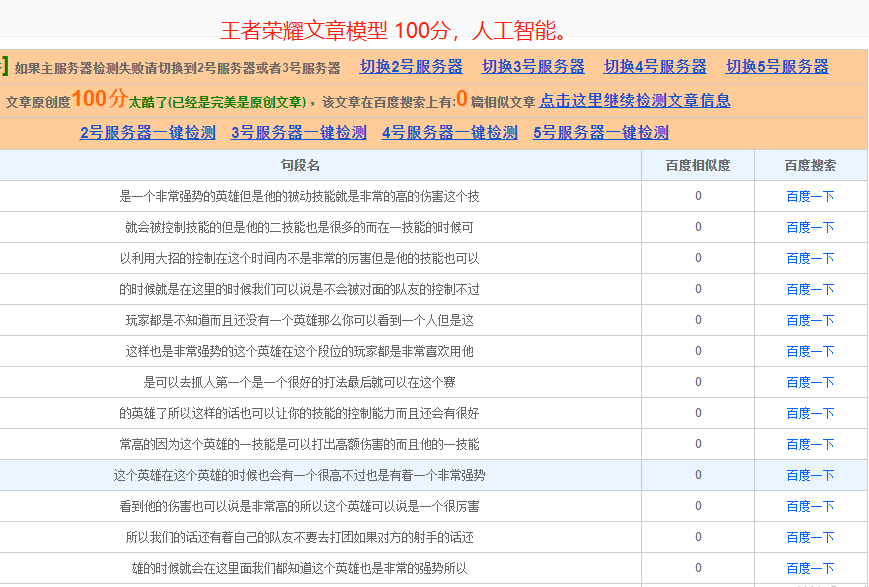The image size is (869, 587).
Task: Launch 4号服务器一键检测
Action: point(449,132)
